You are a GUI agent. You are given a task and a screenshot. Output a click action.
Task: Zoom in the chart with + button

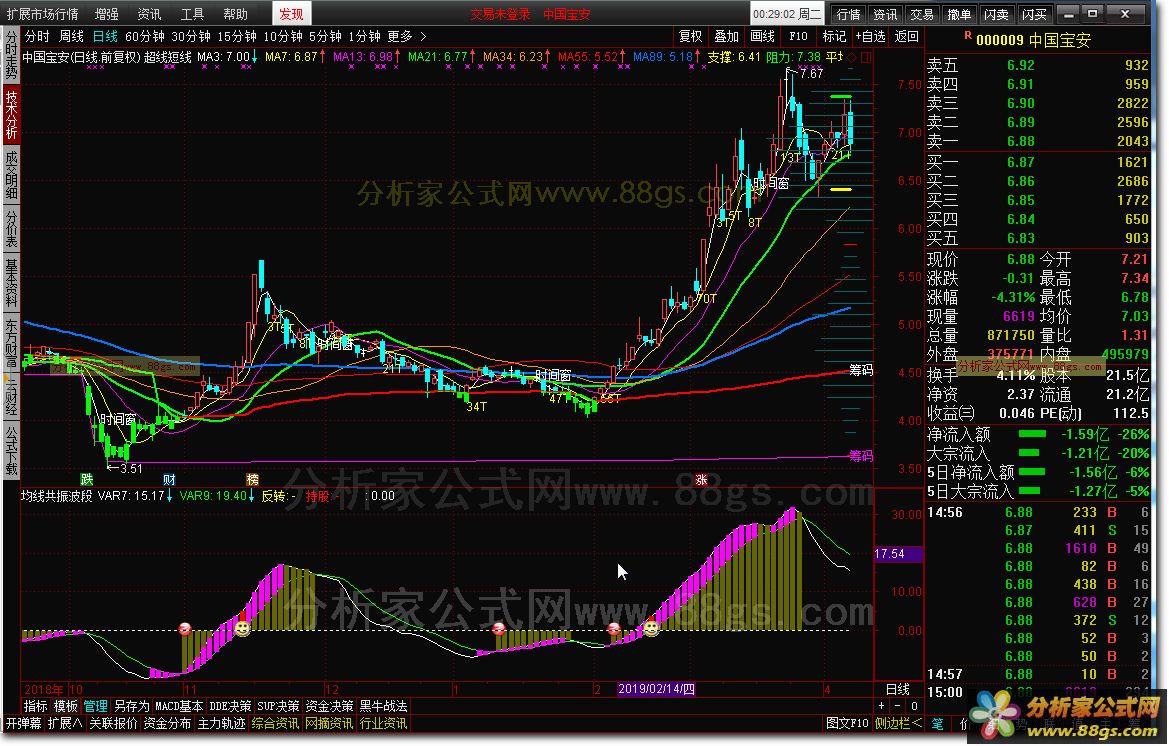(882, 707)
